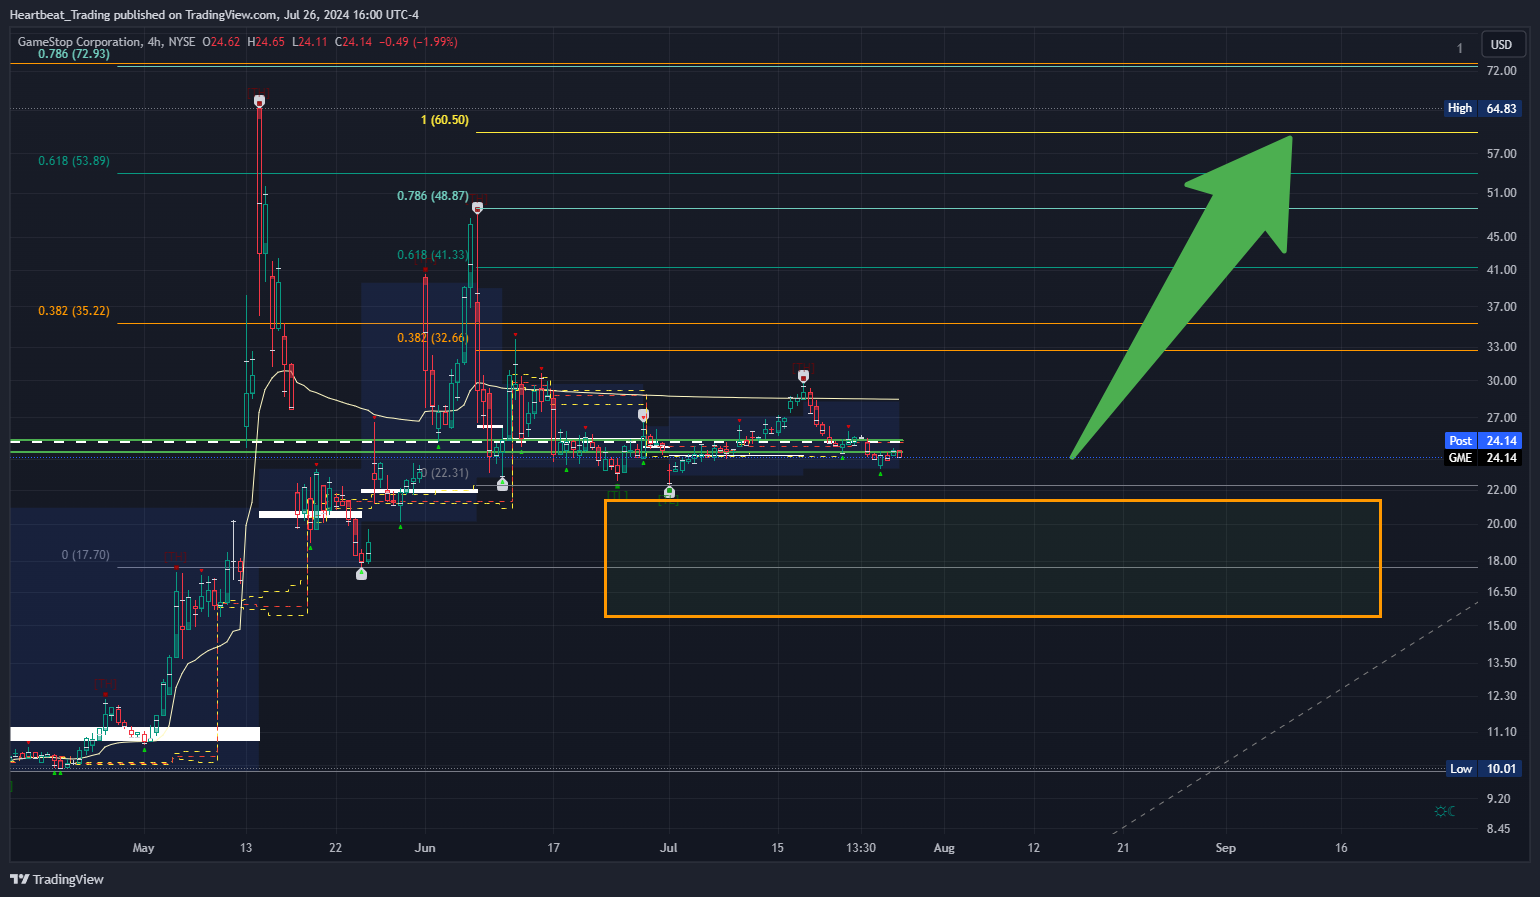The height and width of the screenshot is (897, 1540).
Task: Click the 18.00 price axis value
Action: point(1502,561)
